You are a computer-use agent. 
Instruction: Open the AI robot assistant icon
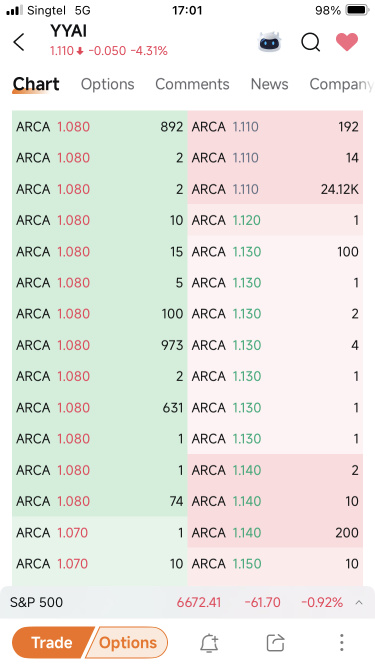coord(270,42)
